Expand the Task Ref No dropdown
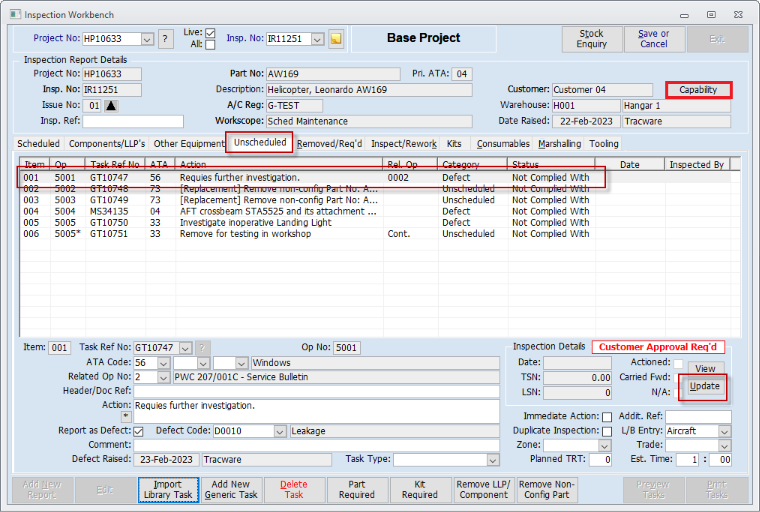The height and width of the screenshot is (512, 760). tap(185, 348)
